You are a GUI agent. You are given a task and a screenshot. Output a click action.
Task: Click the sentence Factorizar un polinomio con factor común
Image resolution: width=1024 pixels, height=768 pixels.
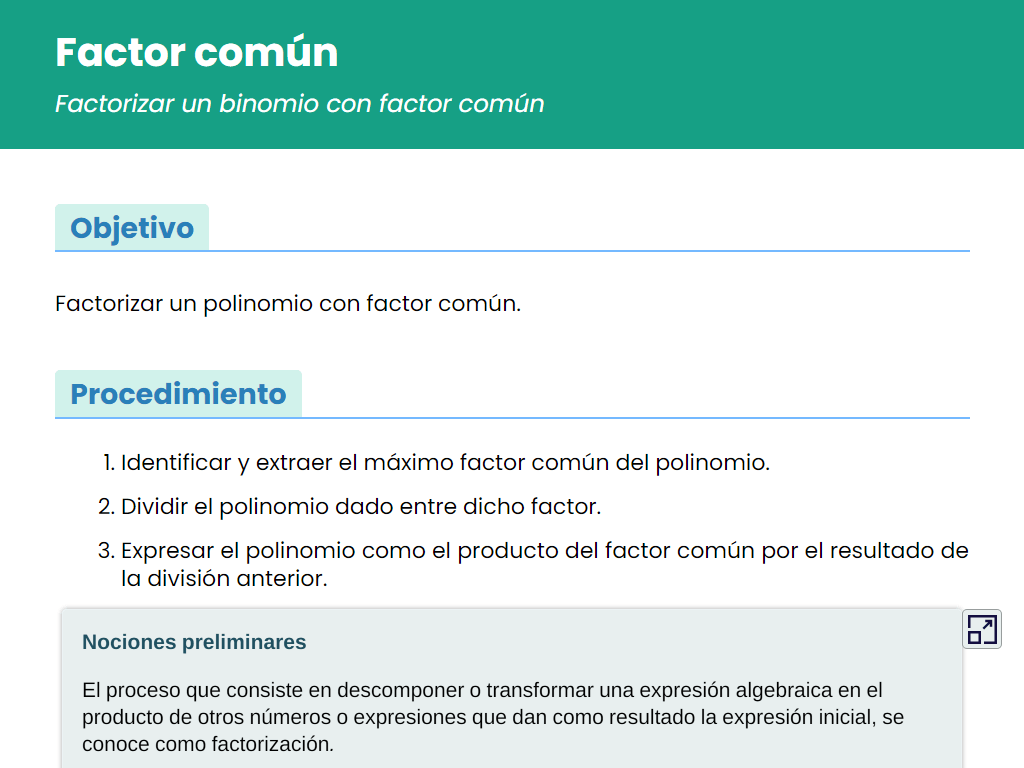[x=288, y=304]
